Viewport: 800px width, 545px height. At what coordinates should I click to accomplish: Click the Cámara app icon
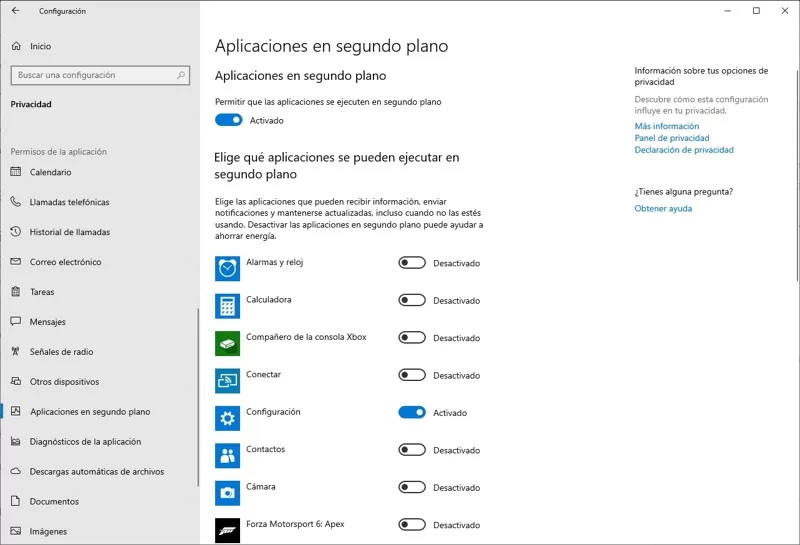pos(227,492)
